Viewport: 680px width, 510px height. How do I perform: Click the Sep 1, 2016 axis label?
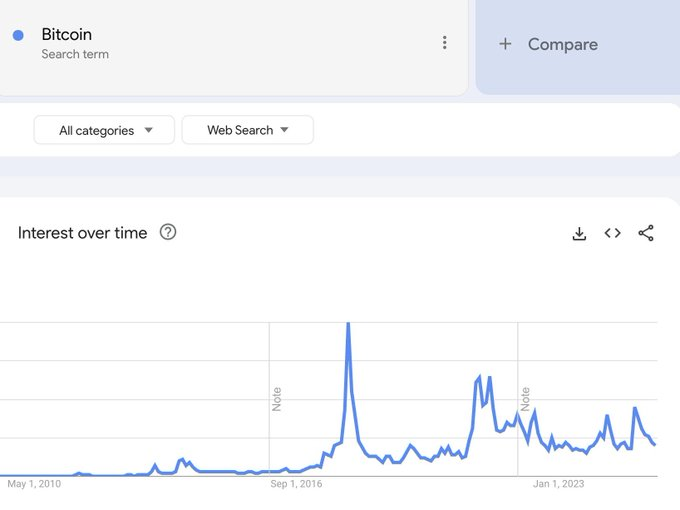pos(296,484)
